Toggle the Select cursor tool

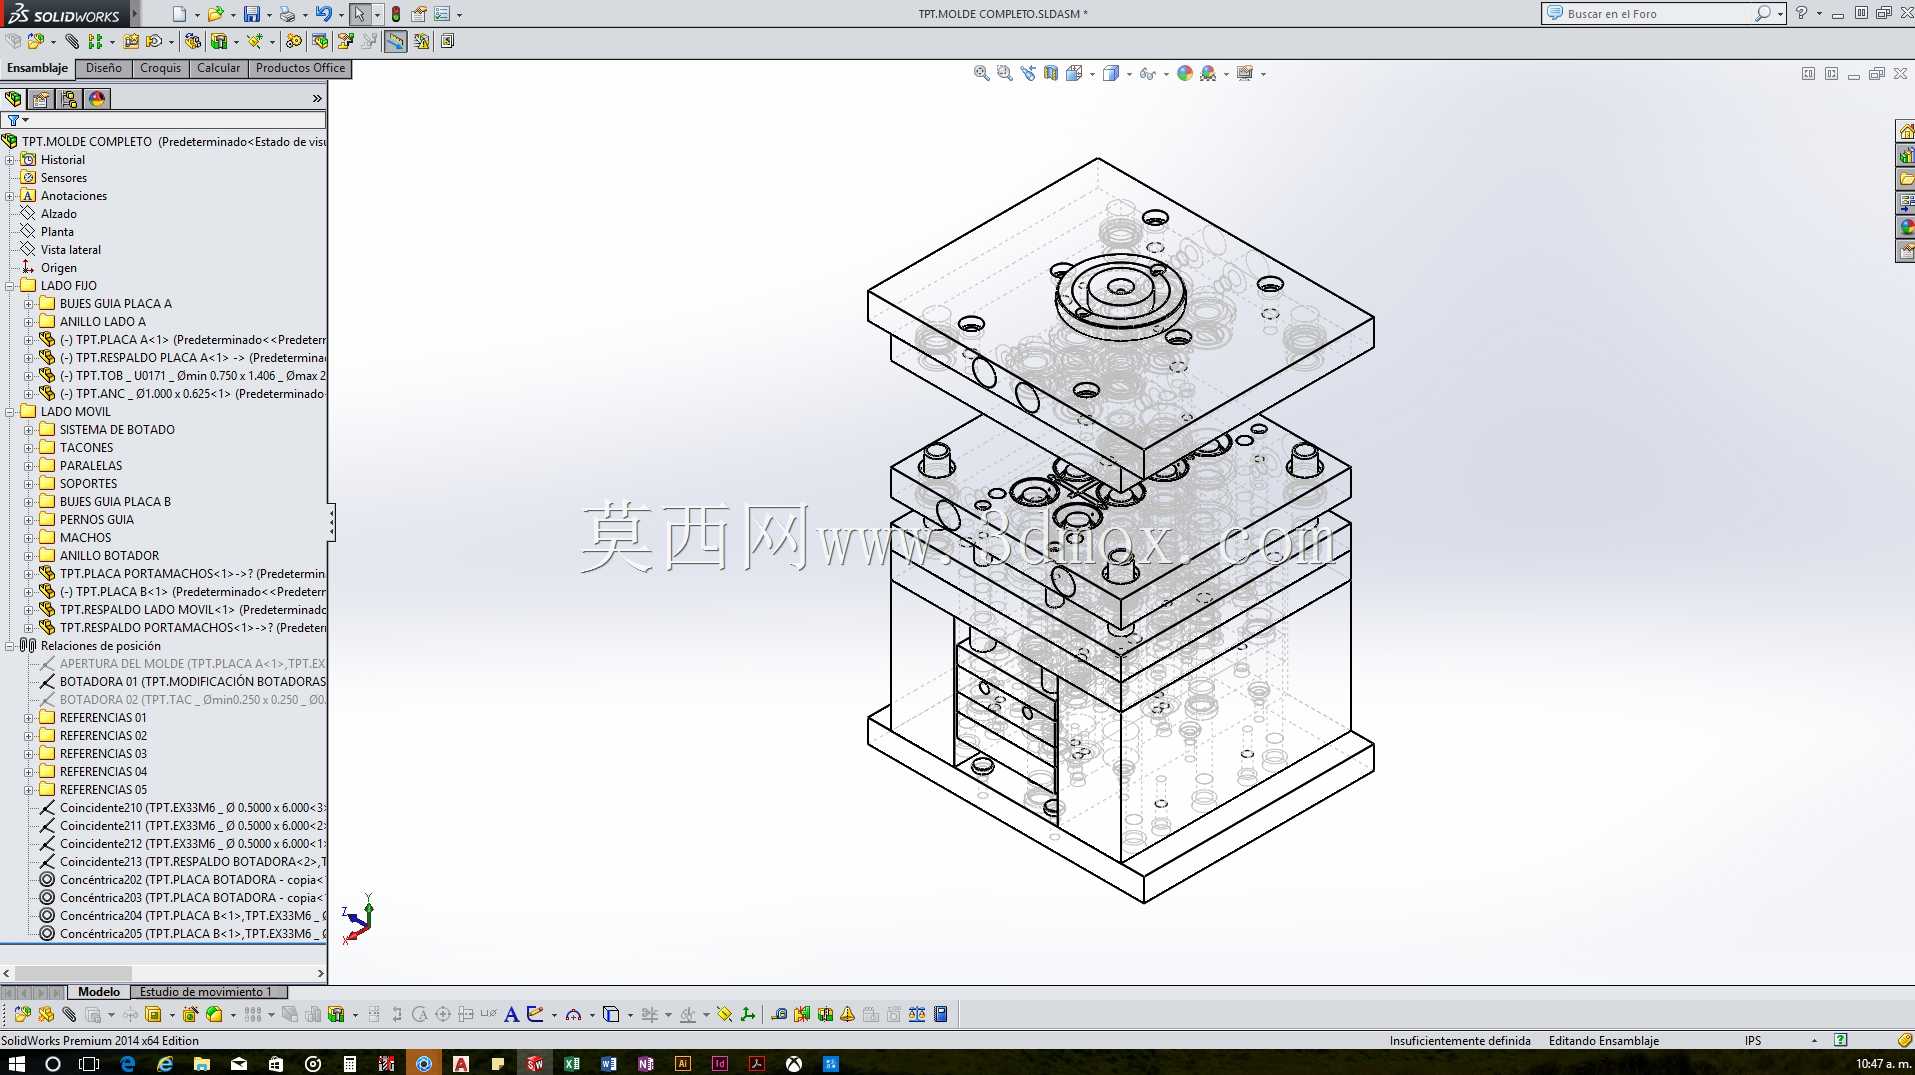tap(359, 14)
